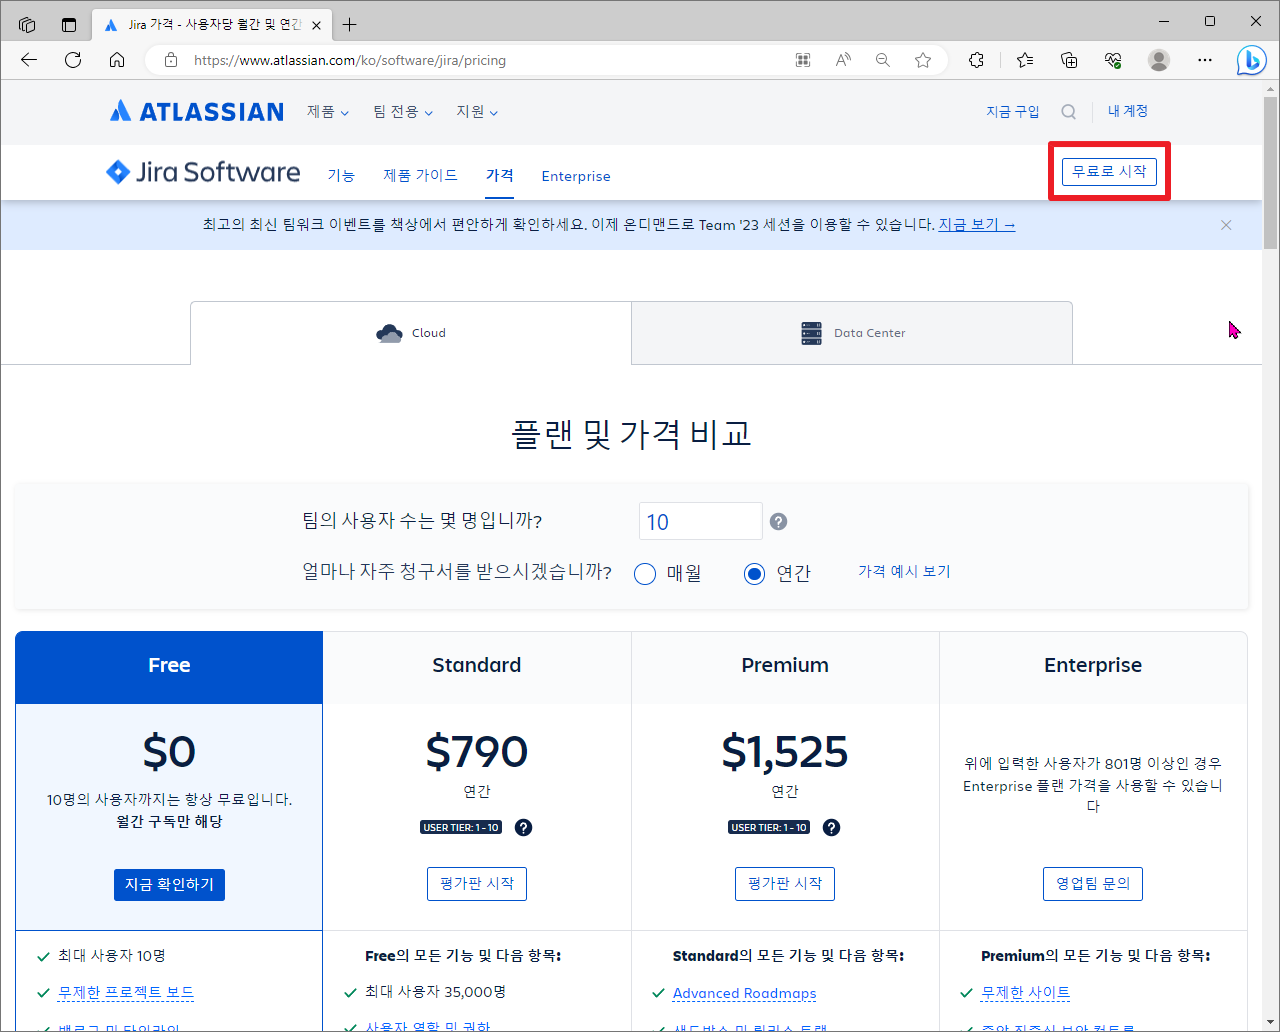Screen dimensions: 1280x1032
Task: Go to browser Home icon
Action: [x=117, y=60]
